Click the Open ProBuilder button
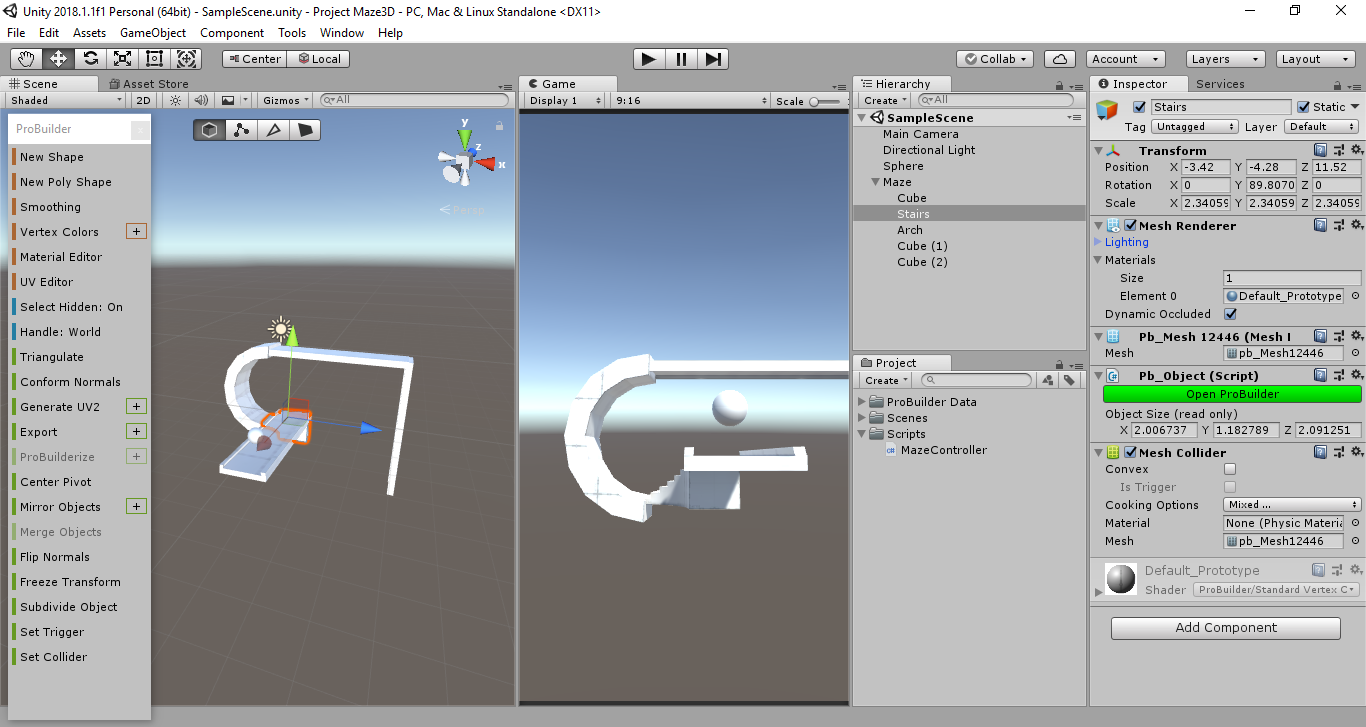This screenshot has height=727, width=1366. point(1232,394)
